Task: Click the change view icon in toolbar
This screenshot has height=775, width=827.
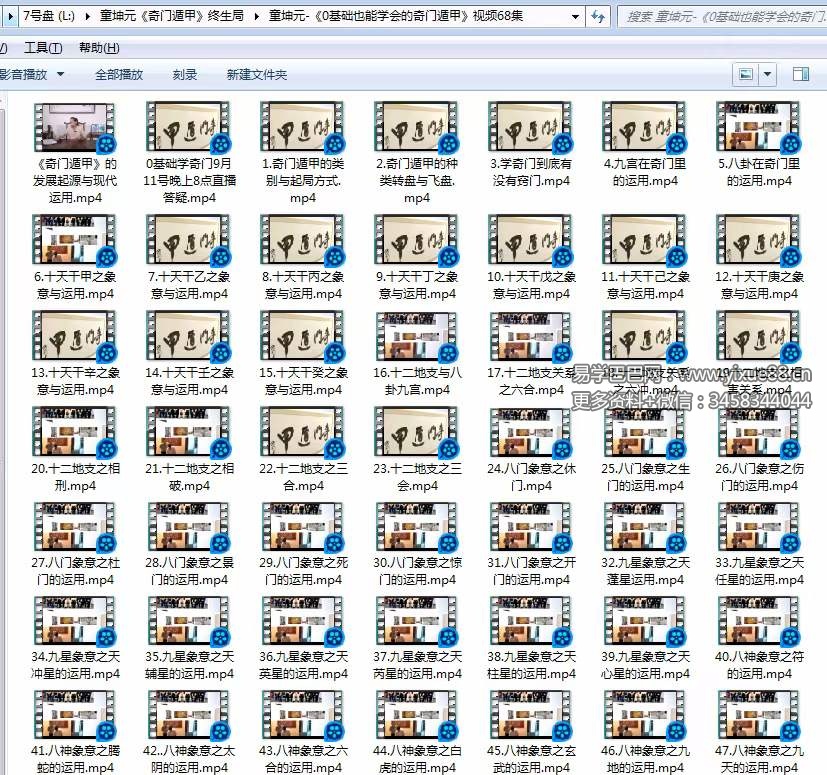Action: click(746, 74)
